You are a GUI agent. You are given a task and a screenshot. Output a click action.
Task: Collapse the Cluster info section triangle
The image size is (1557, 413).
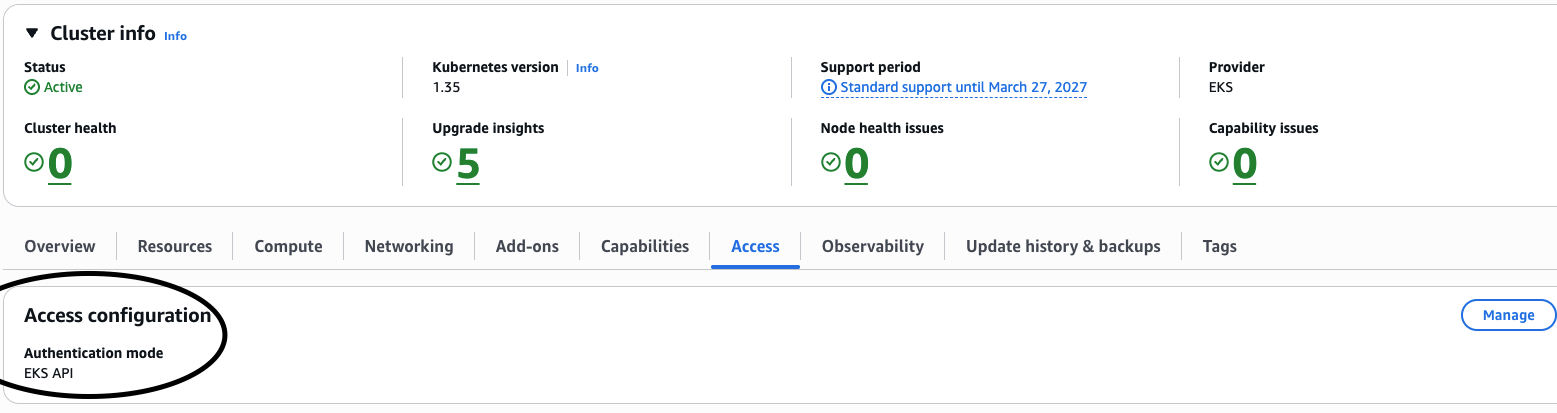pyautogui.click(x=32, y=34)
